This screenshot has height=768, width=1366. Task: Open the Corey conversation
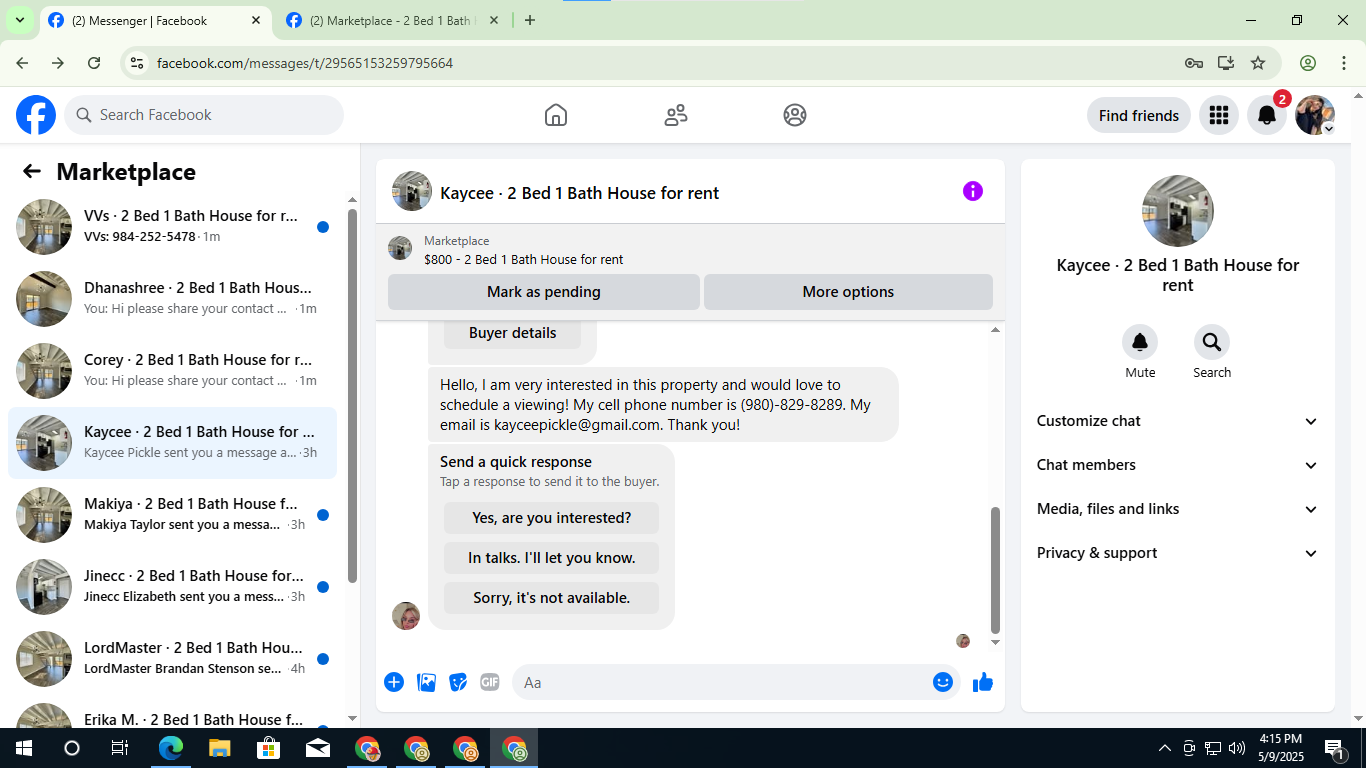(x=172, y=371)
